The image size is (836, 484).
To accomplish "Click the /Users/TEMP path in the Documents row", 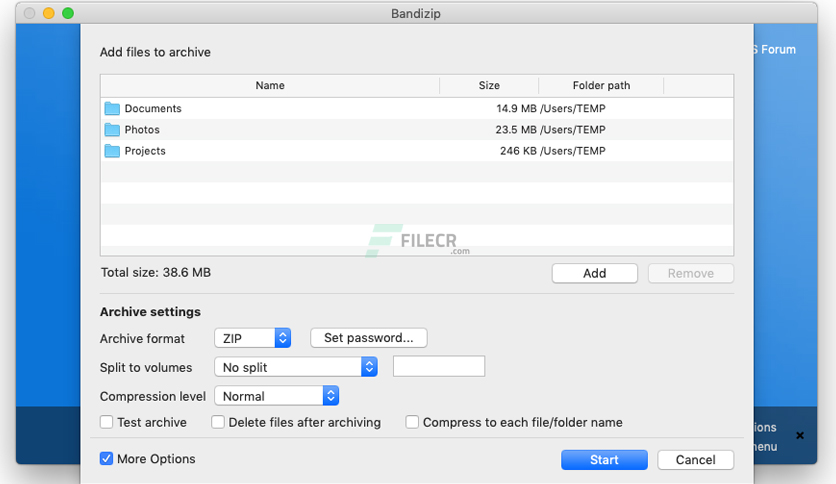I will click(x=573, y=108).
